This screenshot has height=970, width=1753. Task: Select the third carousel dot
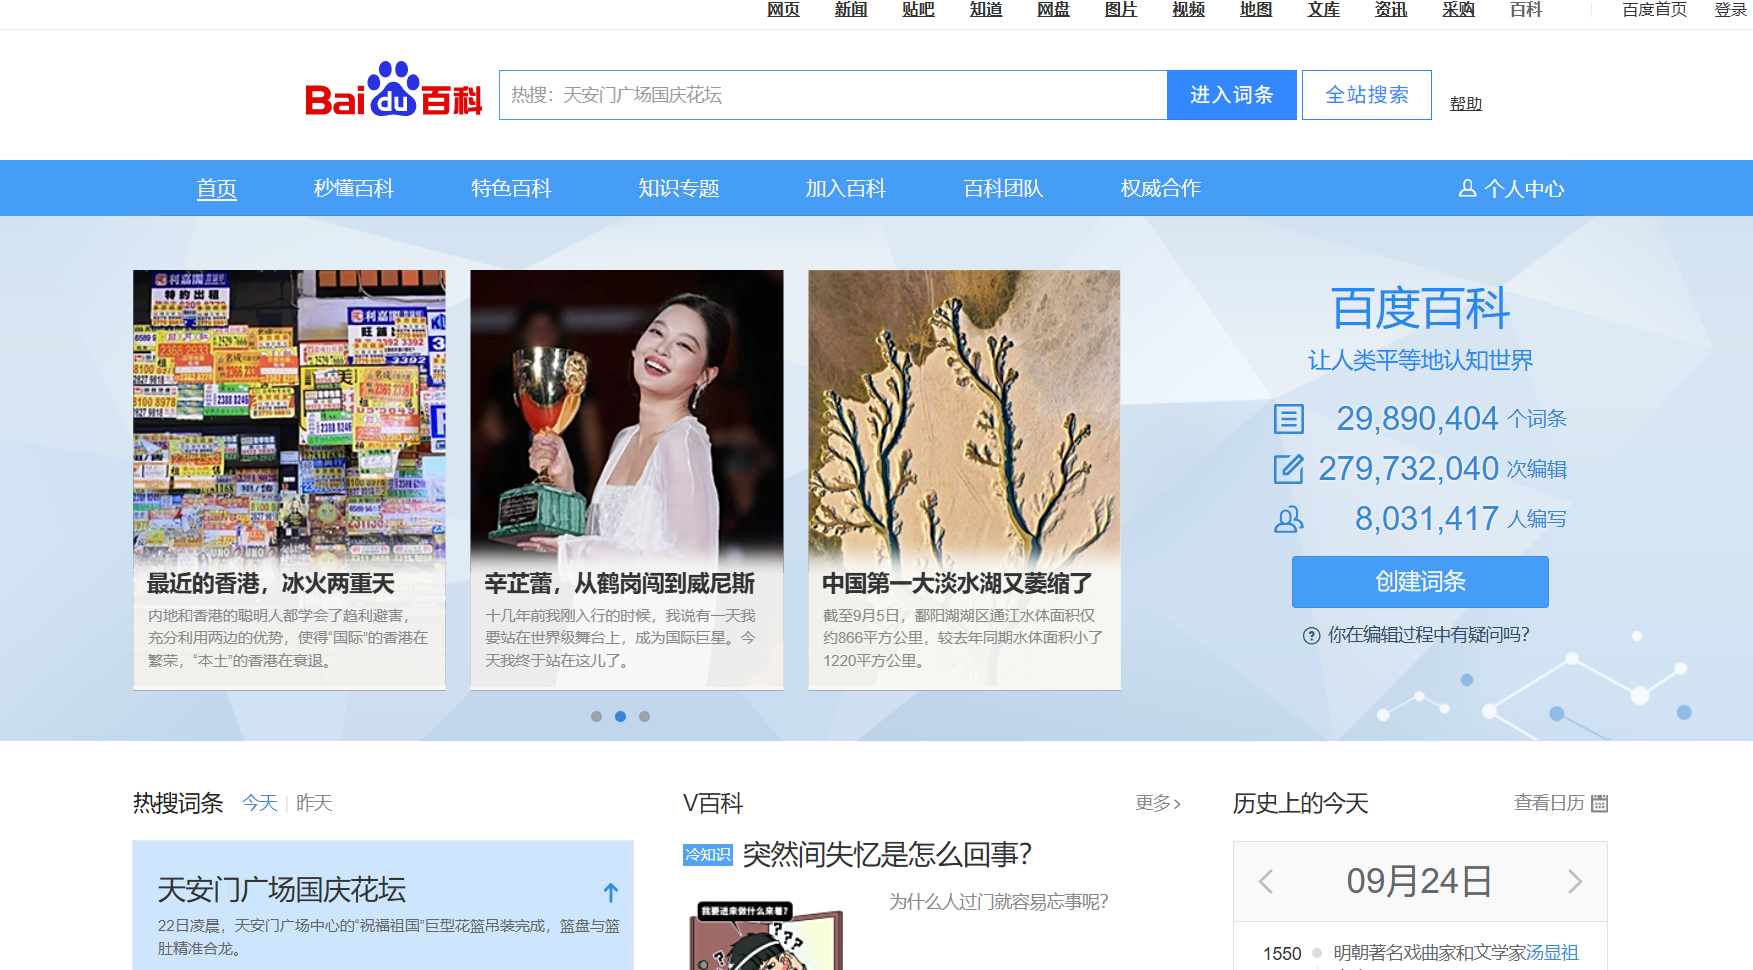[645, 716]
